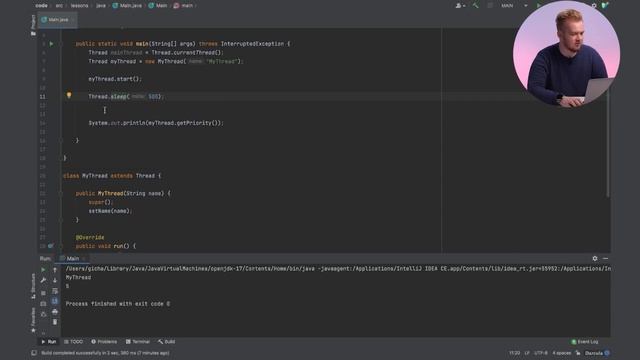Toggle soft-wrap in console output
640x360 pixels.
[55, 291]
